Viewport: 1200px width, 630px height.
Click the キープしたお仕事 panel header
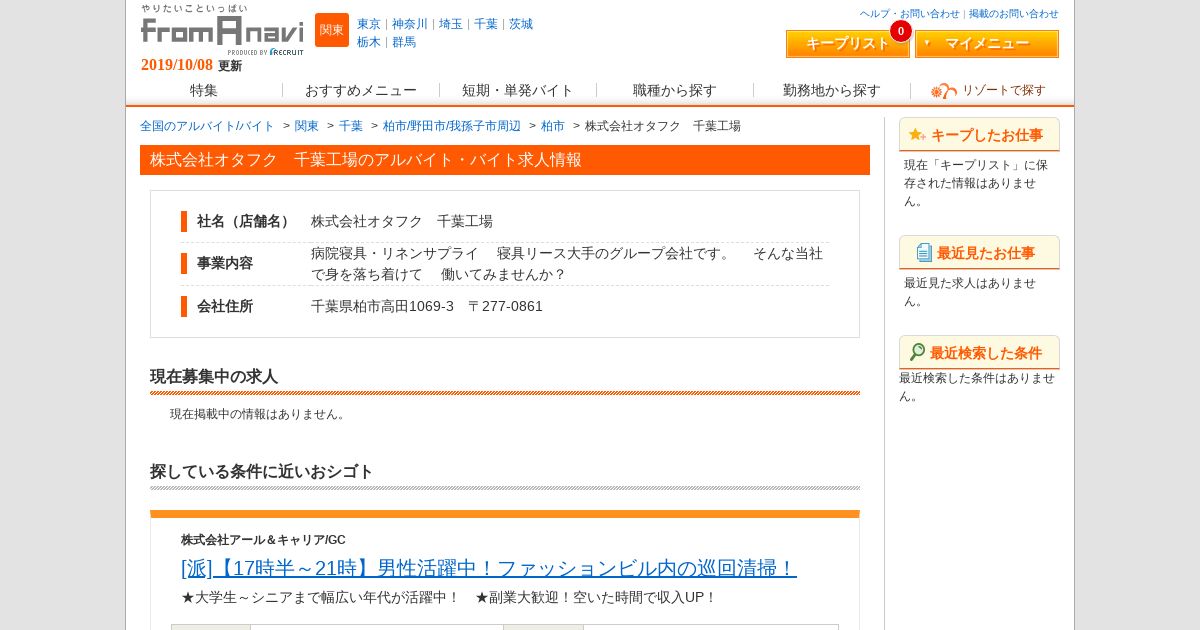(979, 135)
